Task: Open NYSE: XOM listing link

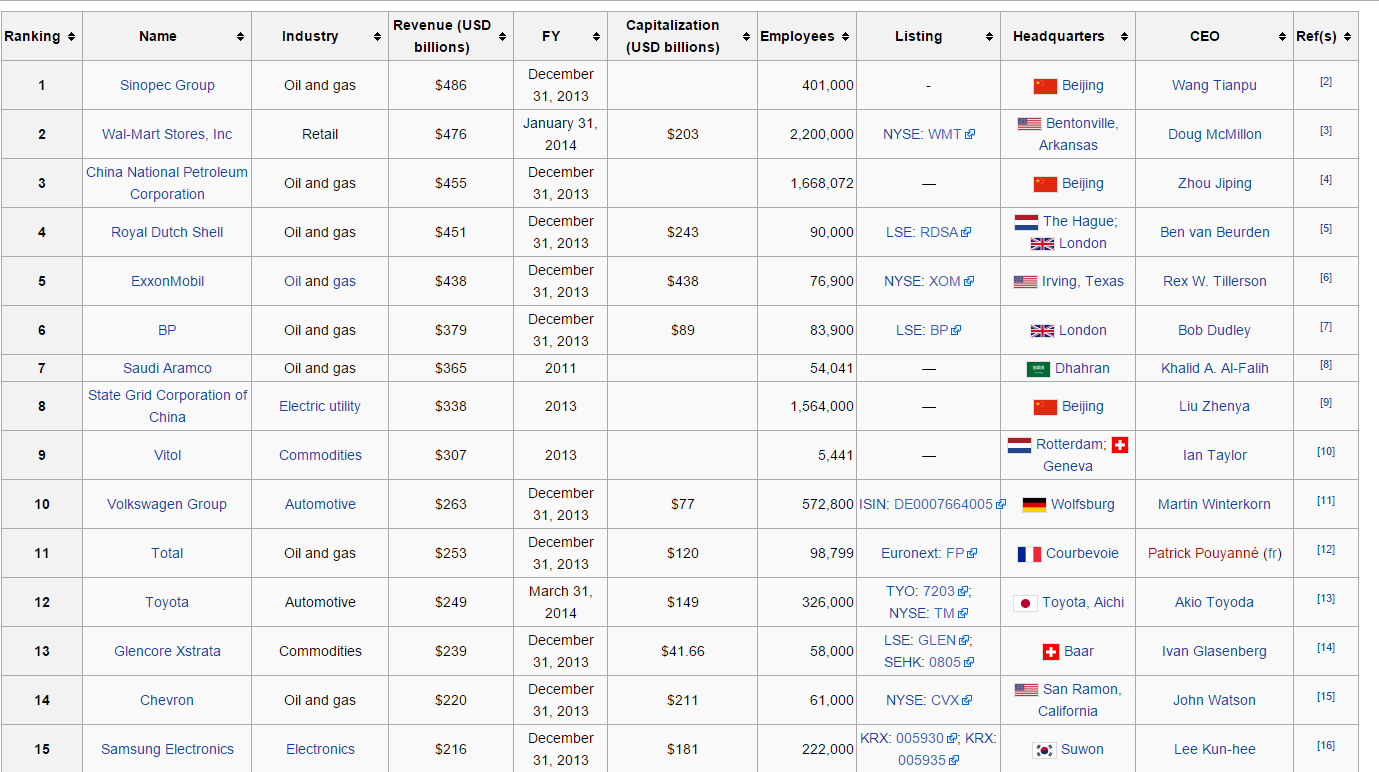Action: coord(928,281)
